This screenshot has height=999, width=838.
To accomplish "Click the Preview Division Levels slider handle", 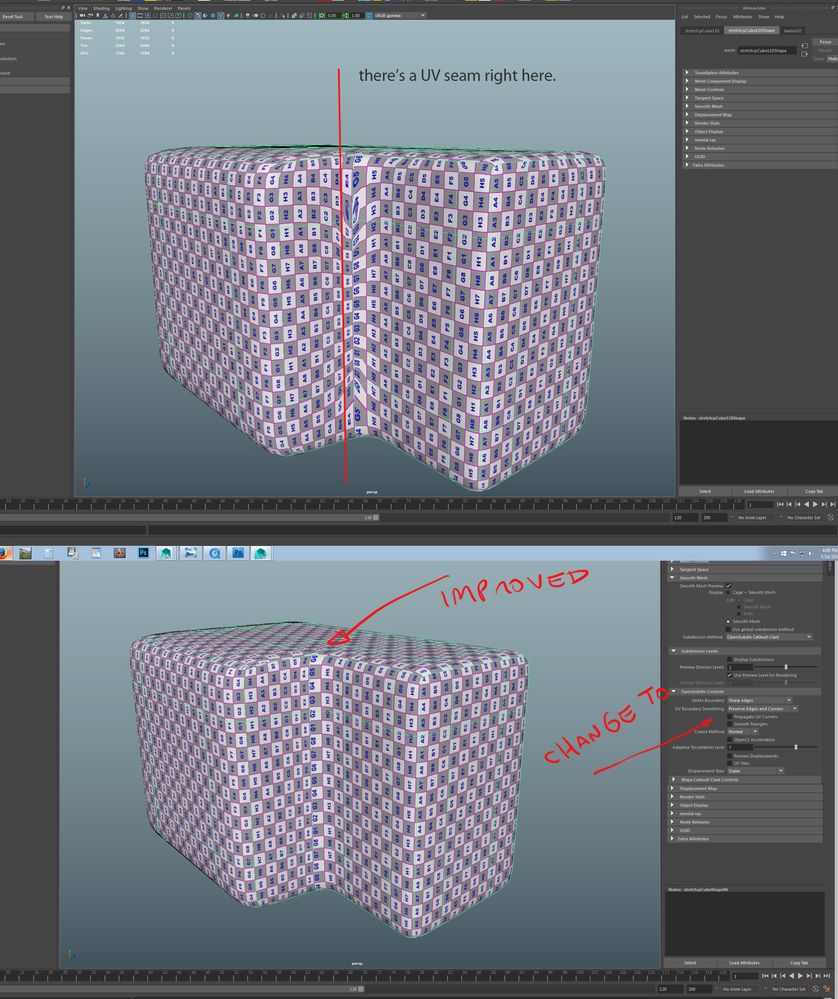I will [786, 667].
